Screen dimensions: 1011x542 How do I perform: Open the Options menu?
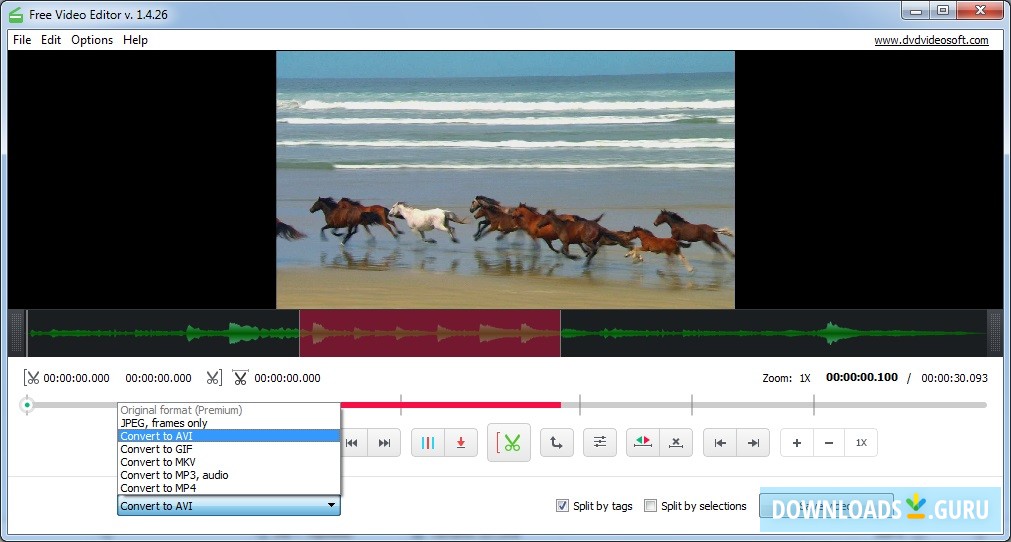[92, 40]
